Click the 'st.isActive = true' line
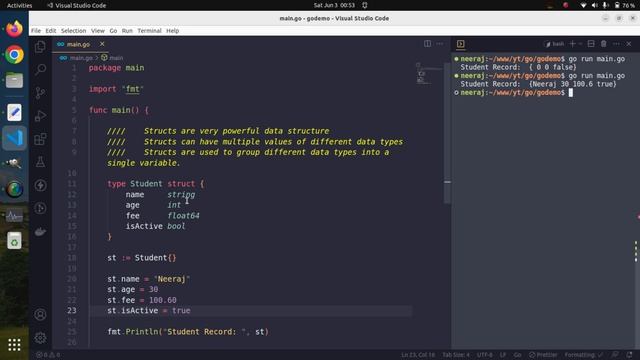The width and height of the screenshot is (640, 360). tap(149, 311)
